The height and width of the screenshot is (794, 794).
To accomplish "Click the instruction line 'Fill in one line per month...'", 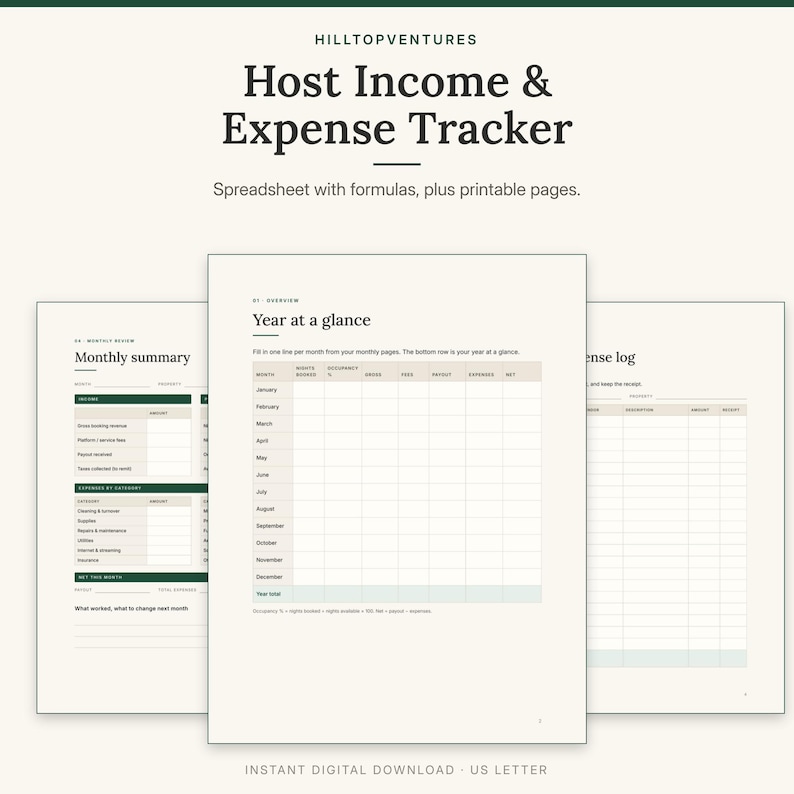I will point(386,351).
